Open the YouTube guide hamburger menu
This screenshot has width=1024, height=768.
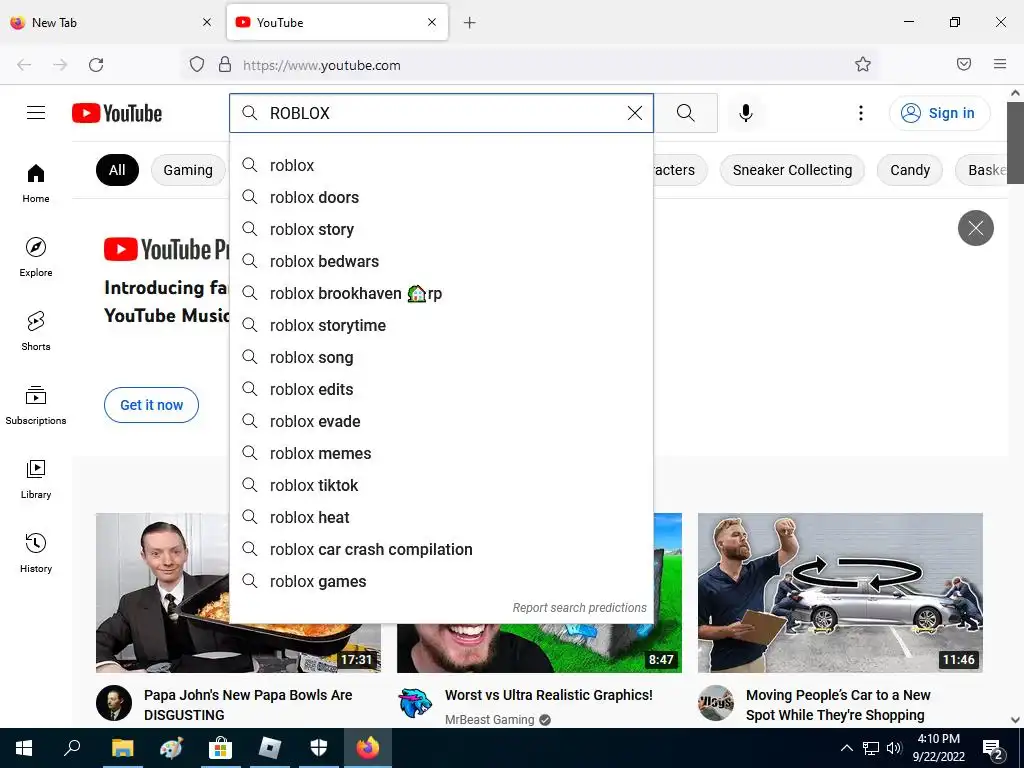click(x=36, y=113)
